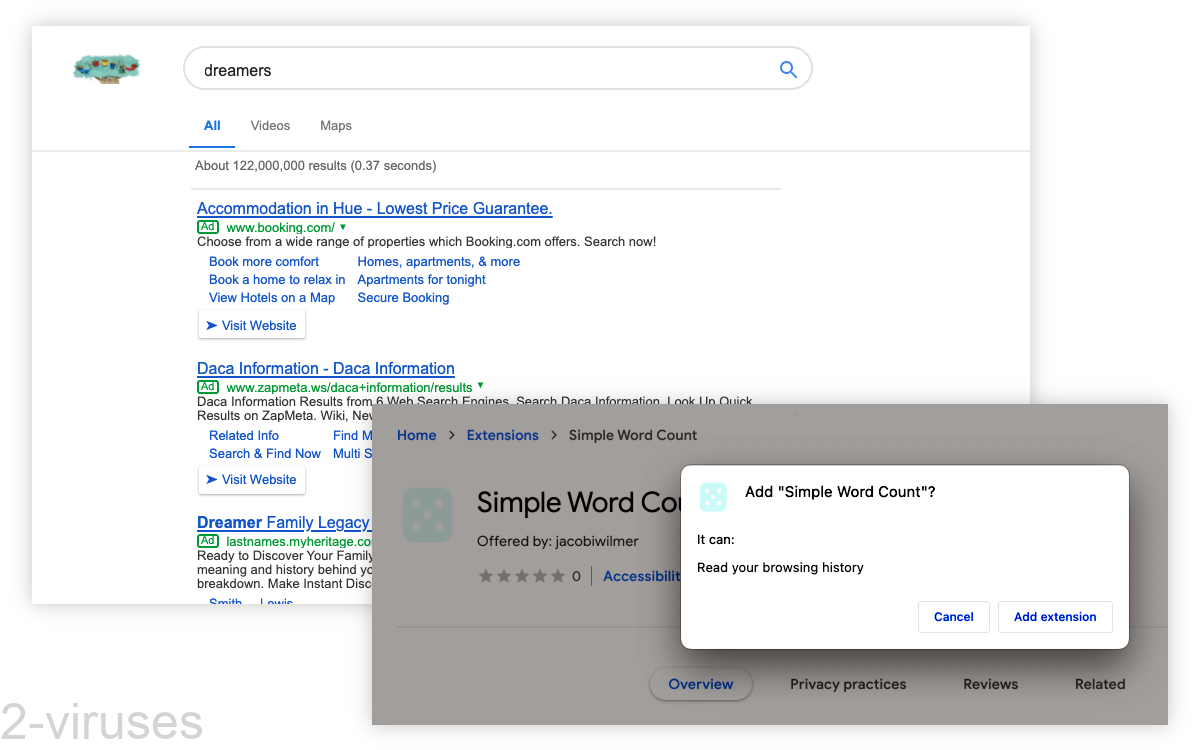Image resolution: width=1200 pixels, height=750 pixels.
Task: Click the green Ad badge beside booking.com
Action: point(207,227)
